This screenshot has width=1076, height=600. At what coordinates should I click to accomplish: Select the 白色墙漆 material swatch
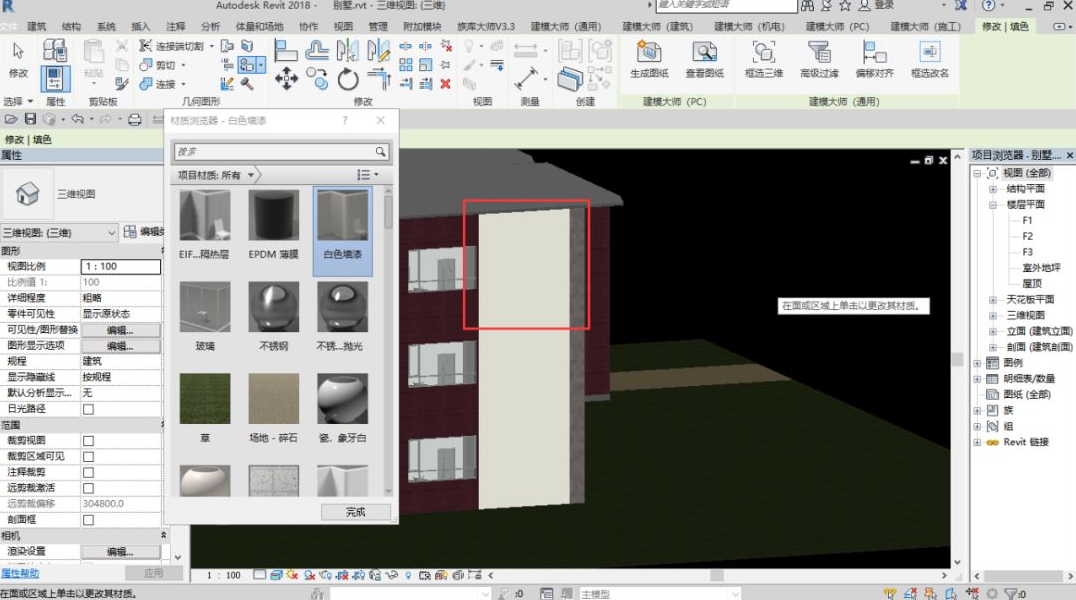point(342,231)
